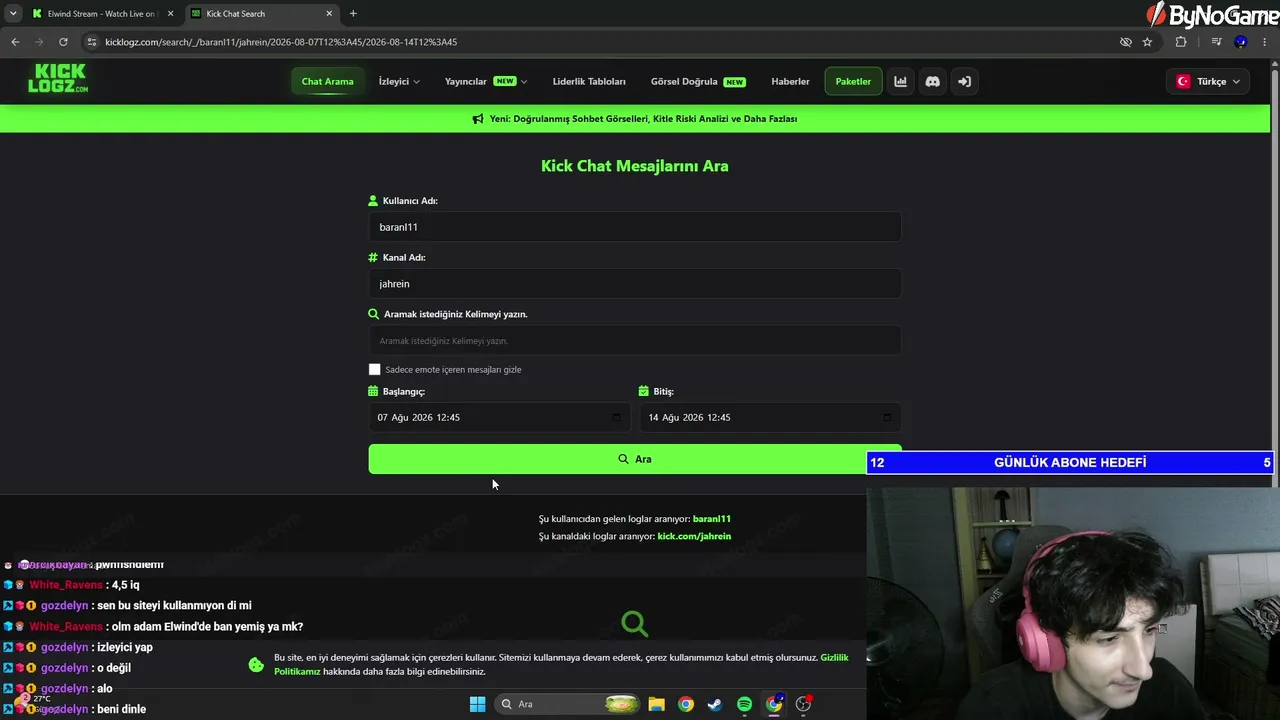The image size is (1280, 720).
Task: Open Spotify from the taskbar
Action: click(744, 704)
